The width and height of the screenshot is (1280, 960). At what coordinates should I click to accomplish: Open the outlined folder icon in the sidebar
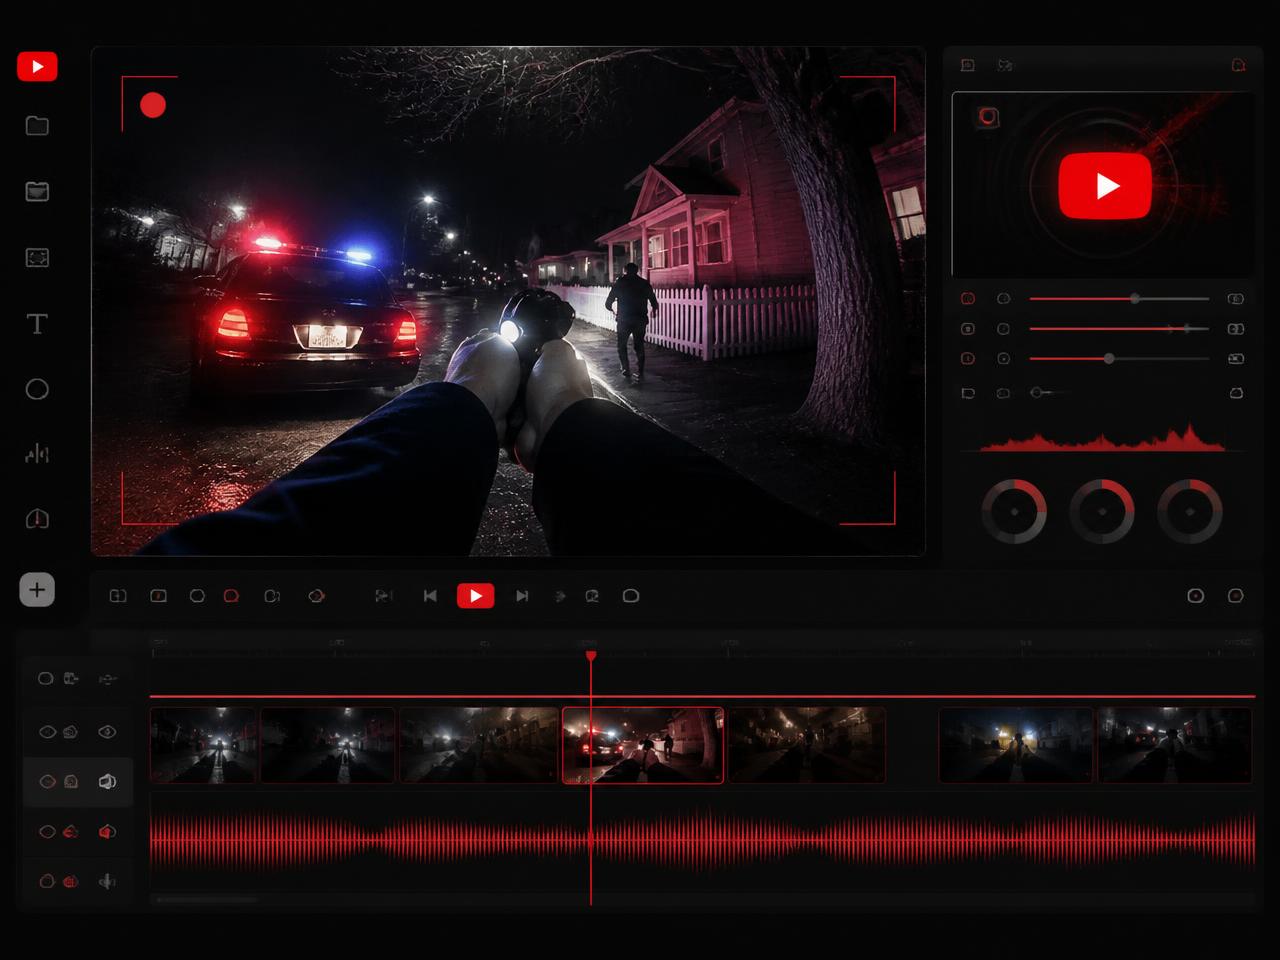37,126
